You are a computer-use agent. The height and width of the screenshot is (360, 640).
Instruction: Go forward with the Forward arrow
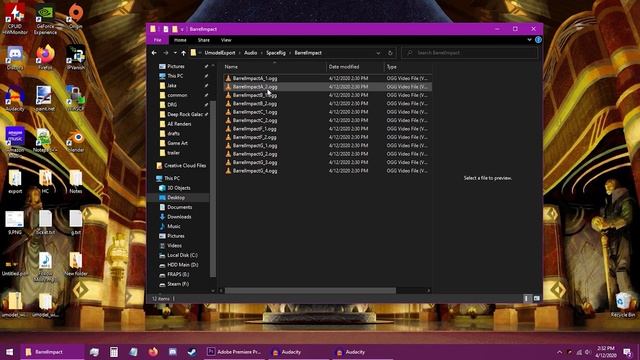(165, 53)
